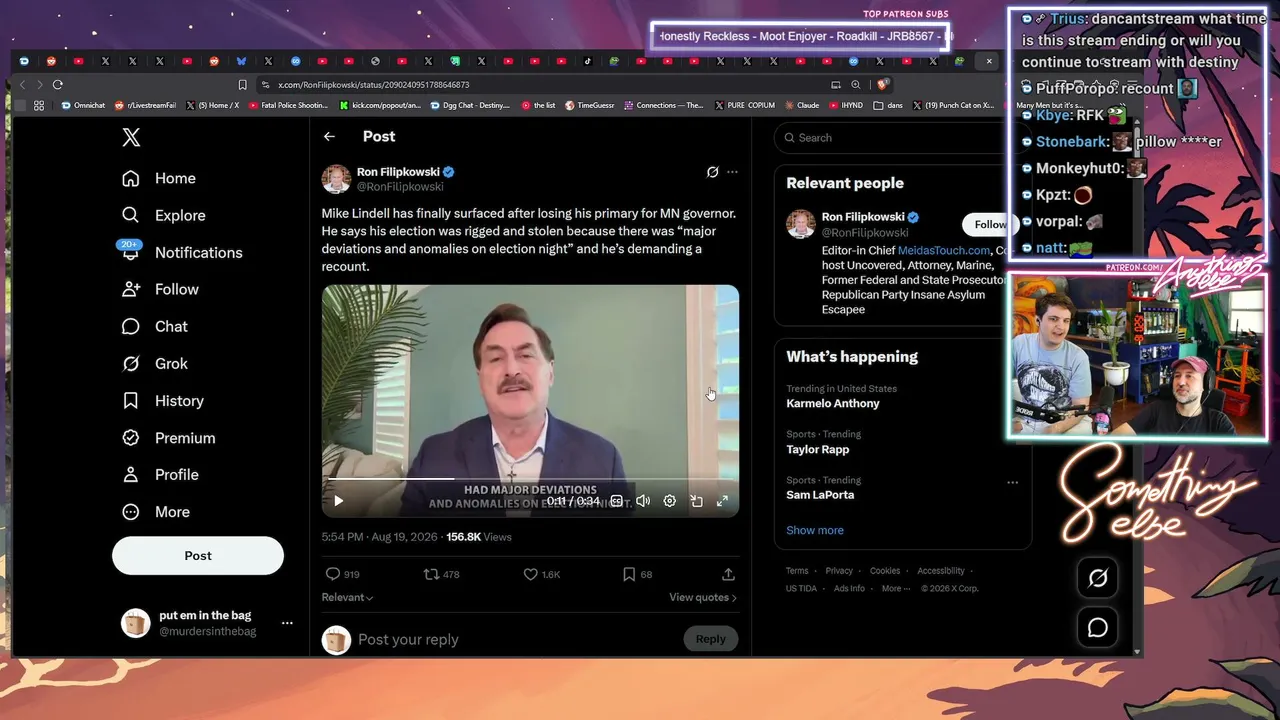Enter fullscreen for the video
The image size is (1280, 720).
(722, 501)
